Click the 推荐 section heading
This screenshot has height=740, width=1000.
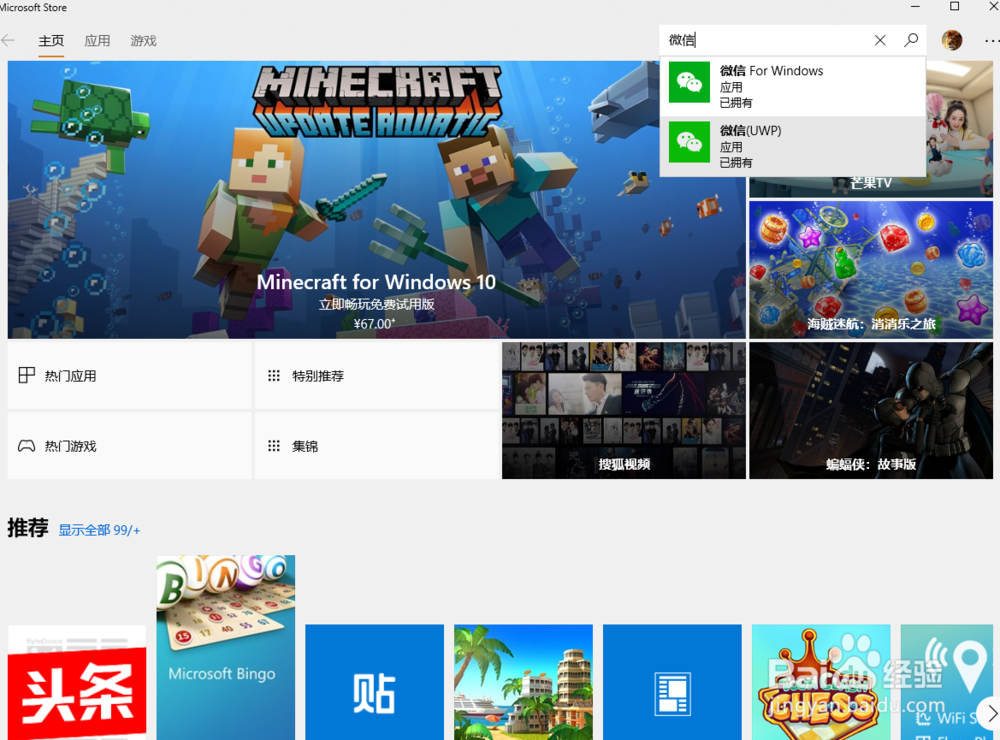point(28,528)
